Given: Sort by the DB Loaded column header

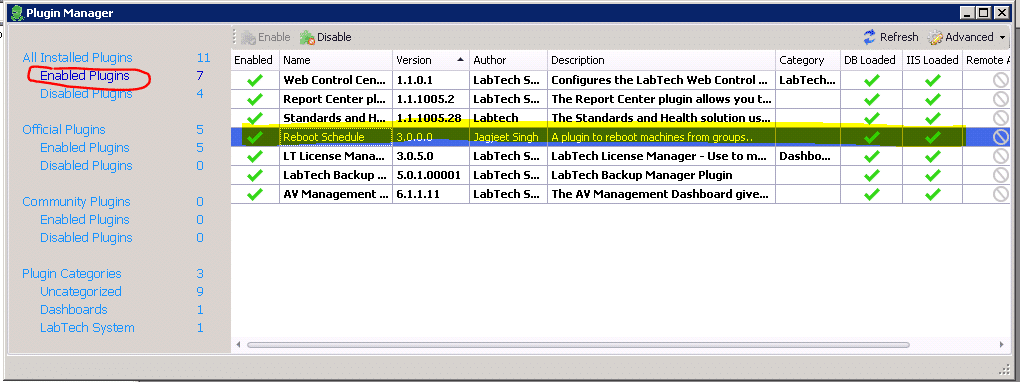Looking at the screenshot, I should tap(871, 60).
